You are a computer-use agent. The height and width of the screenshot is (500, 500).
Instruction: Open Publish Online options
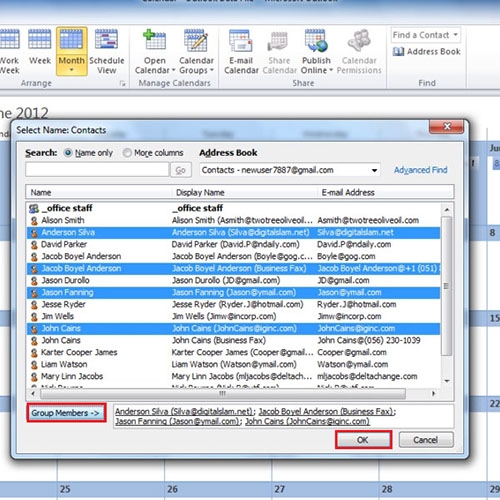[x=316, y=51]
